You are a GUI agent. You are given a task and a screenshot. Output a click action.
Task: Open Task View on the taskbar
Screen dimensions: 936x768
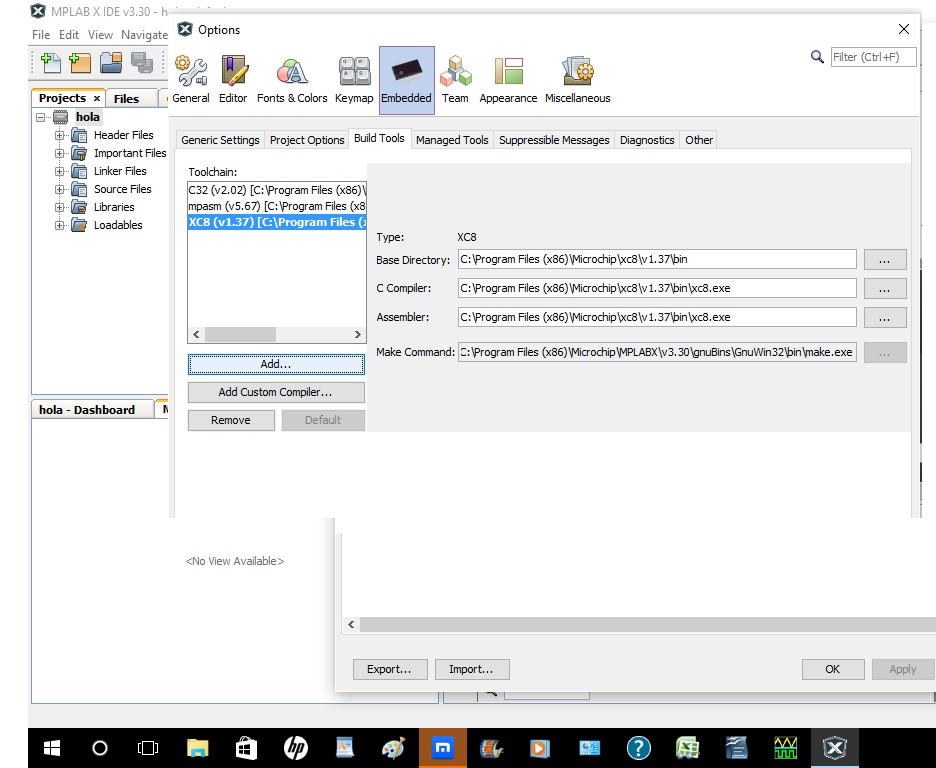[148, 748]
